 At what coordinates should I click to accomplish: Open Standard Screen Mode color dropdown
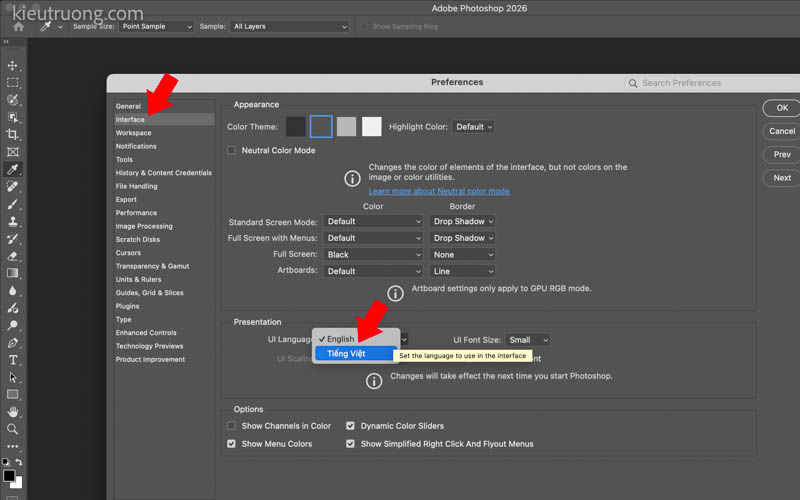(373, 221)
